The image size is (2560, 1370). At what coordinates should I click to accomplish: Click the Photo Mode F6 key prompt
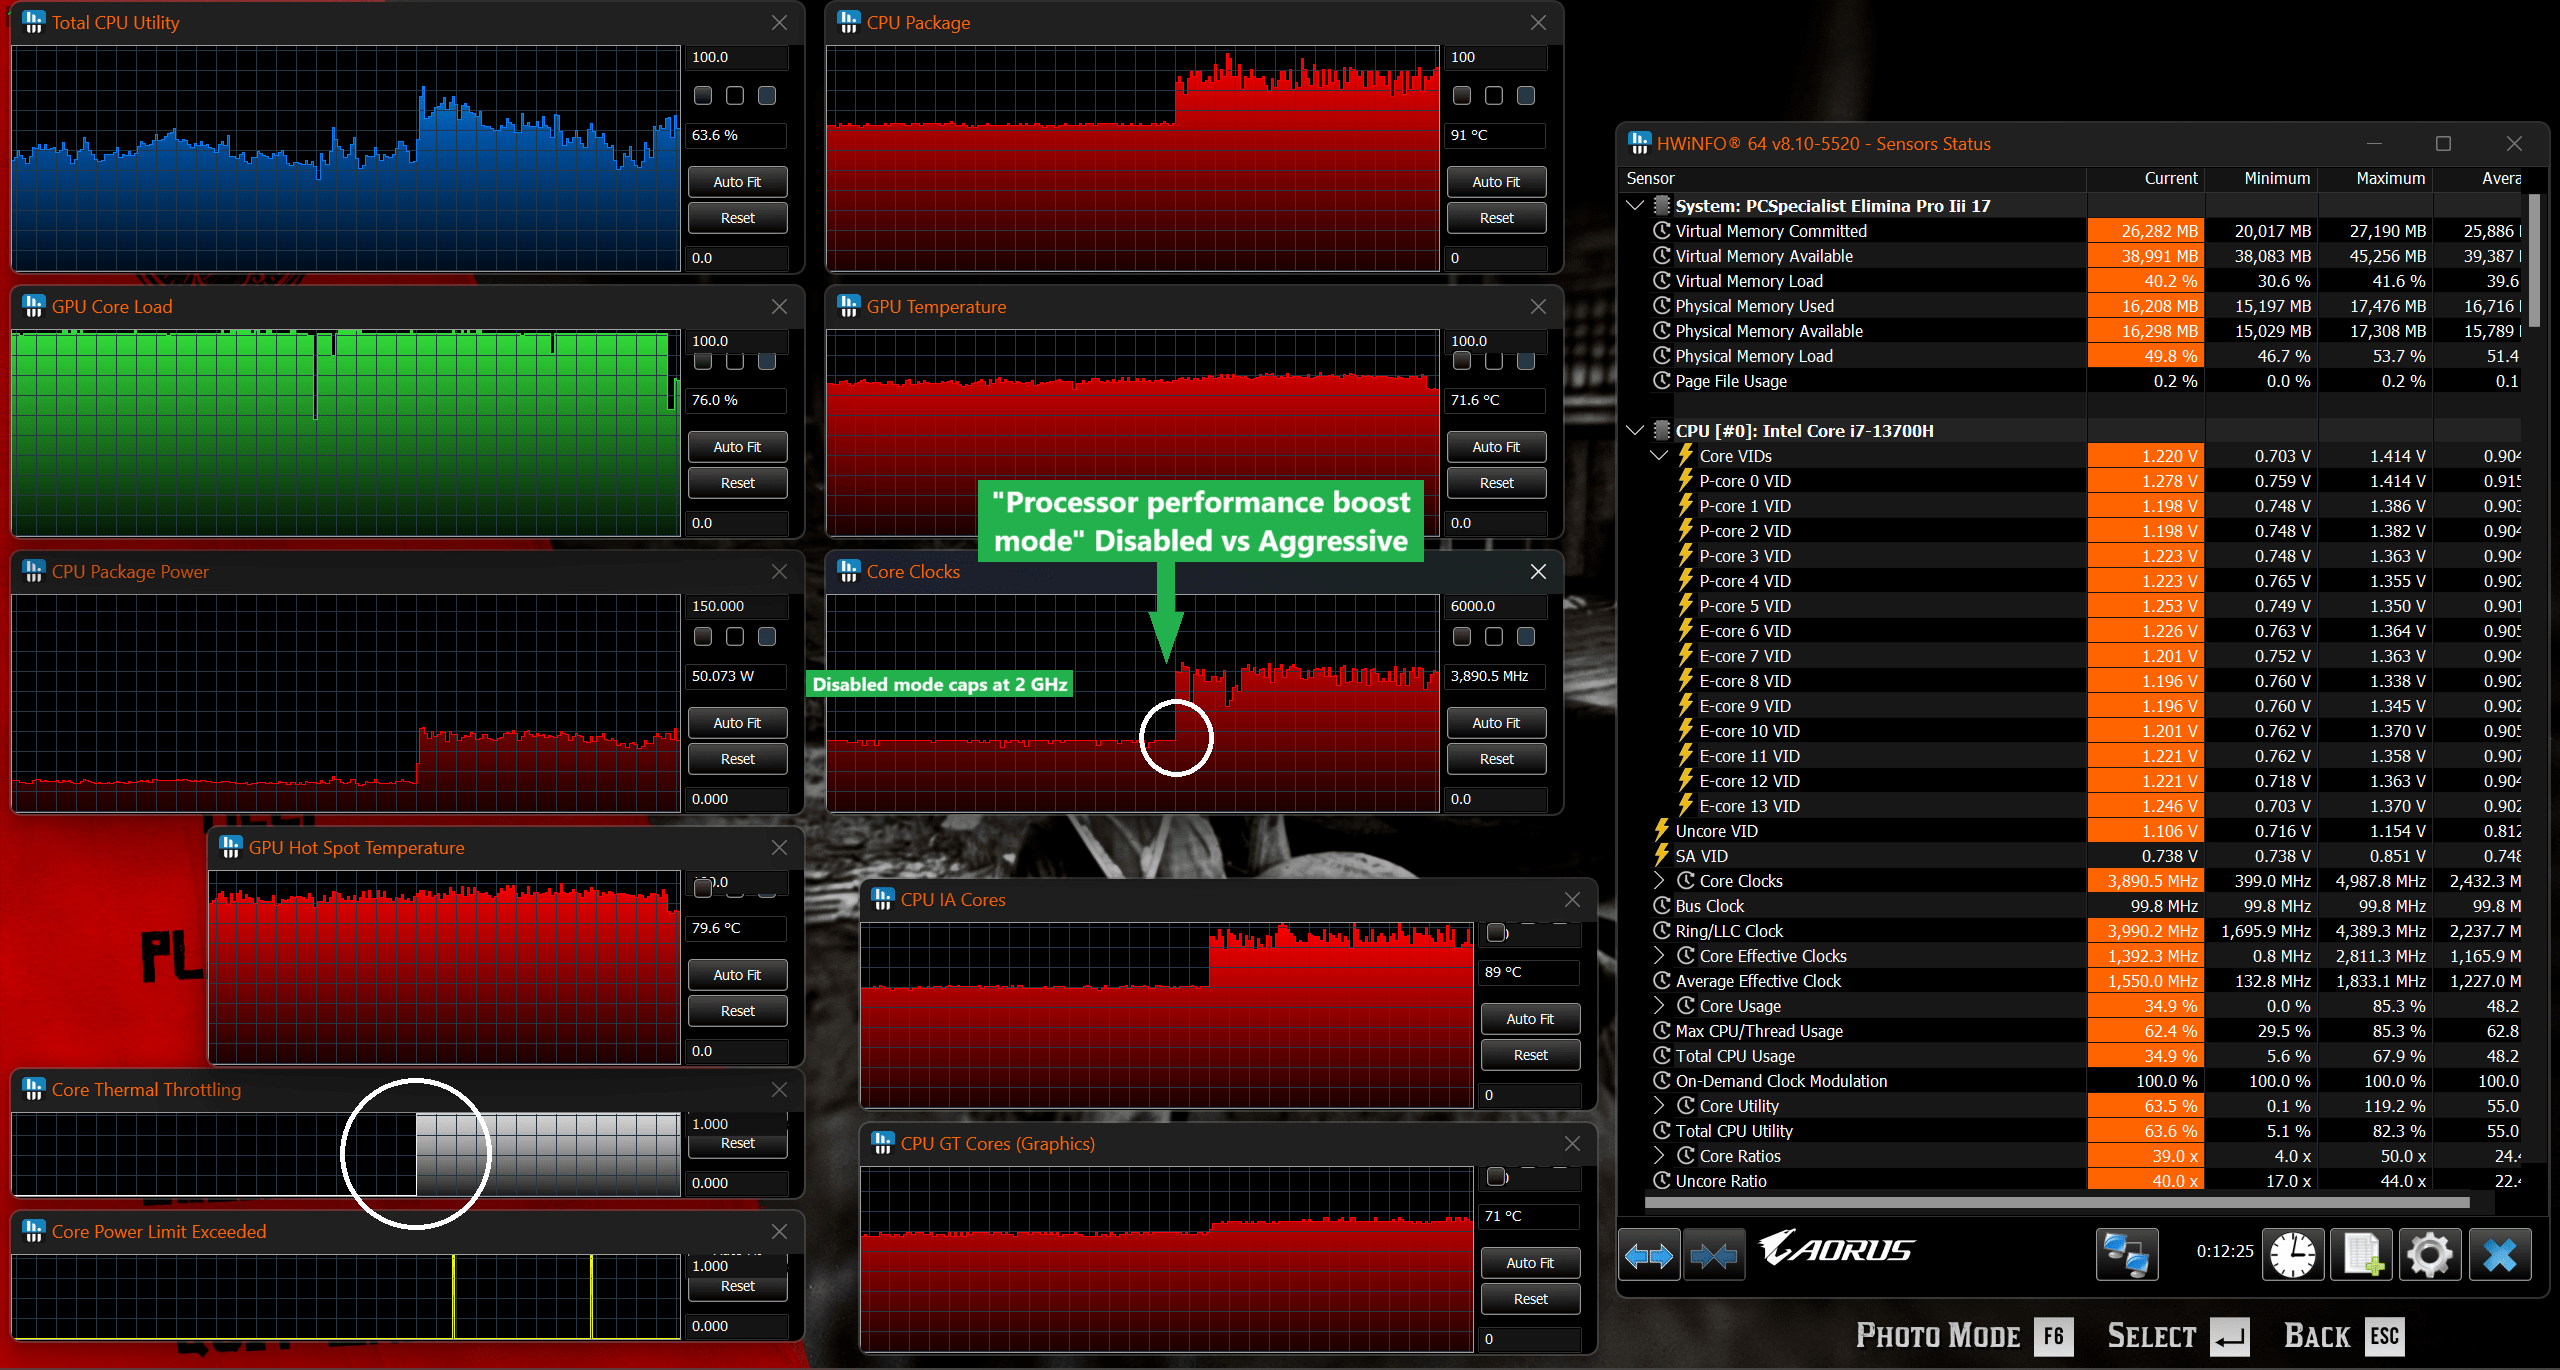1964,1335
